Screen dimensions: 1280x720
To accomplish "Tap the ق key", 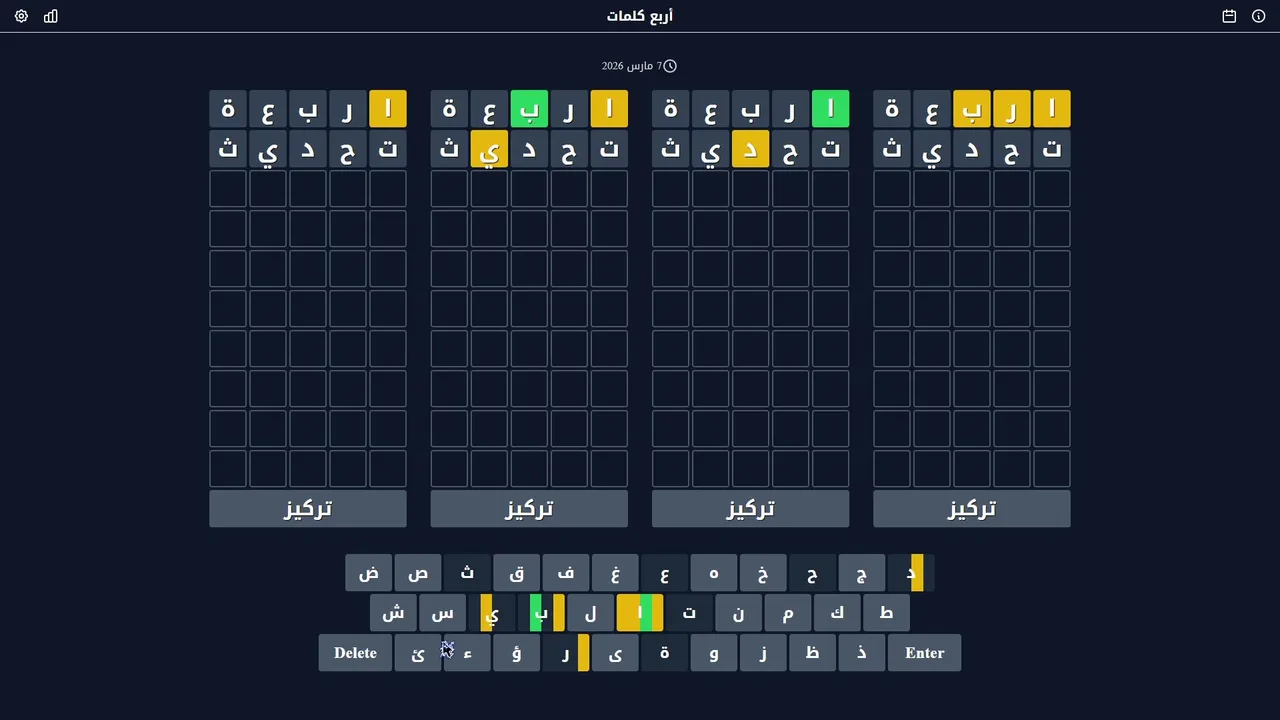I will tap(517, 573).
